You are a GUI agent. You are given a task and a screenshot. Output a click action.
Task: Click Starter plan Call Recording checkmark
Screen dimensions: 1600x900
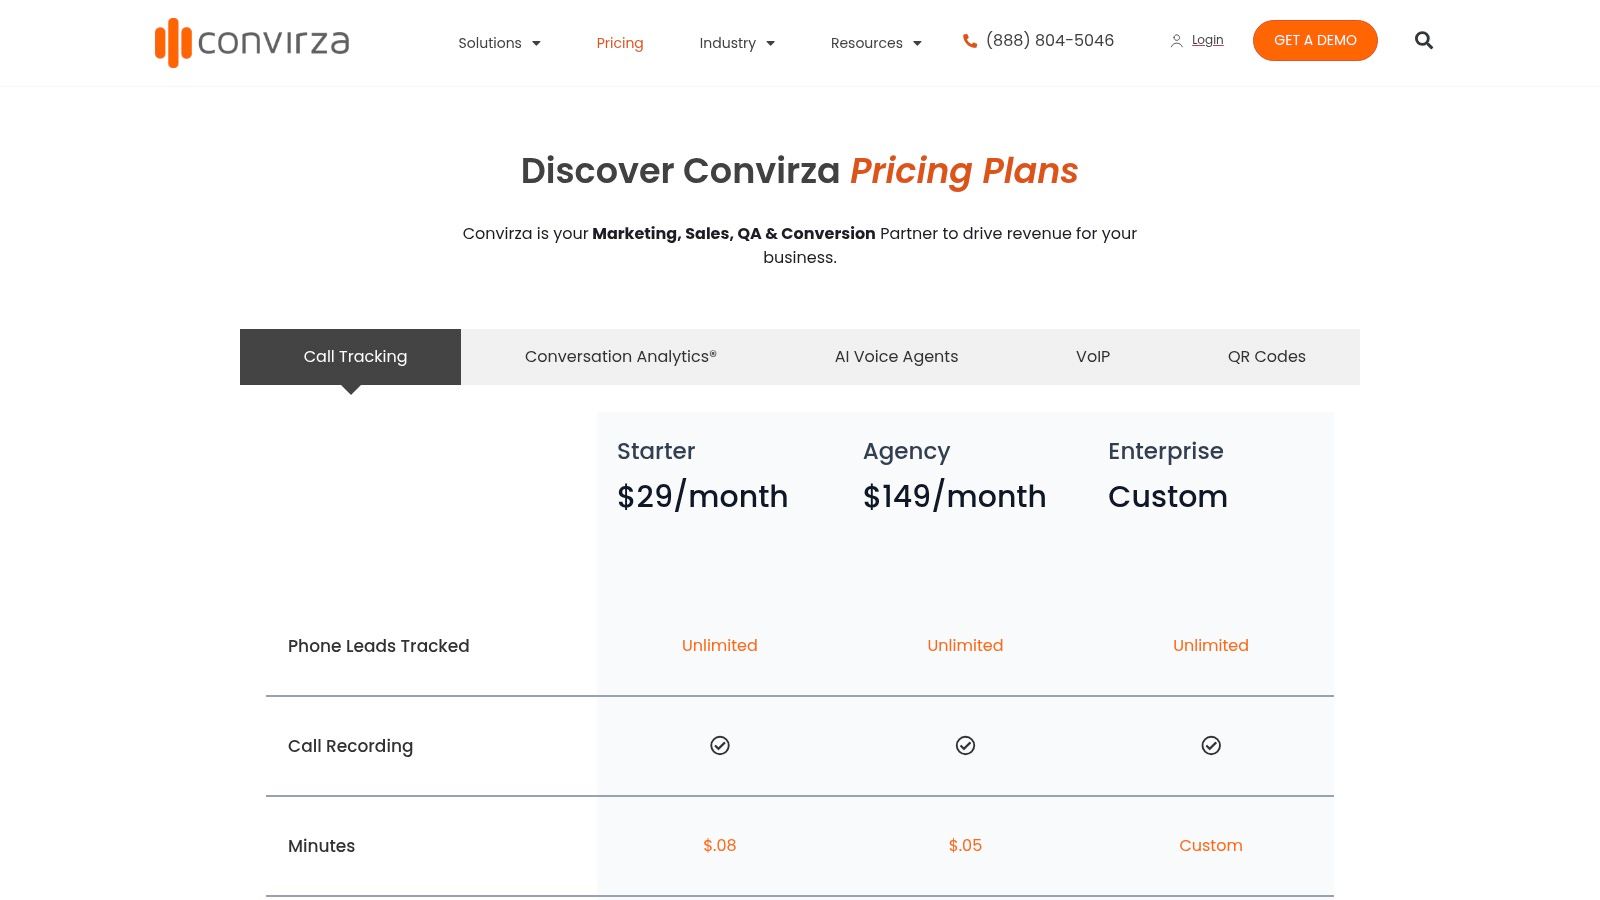(720, 745)
